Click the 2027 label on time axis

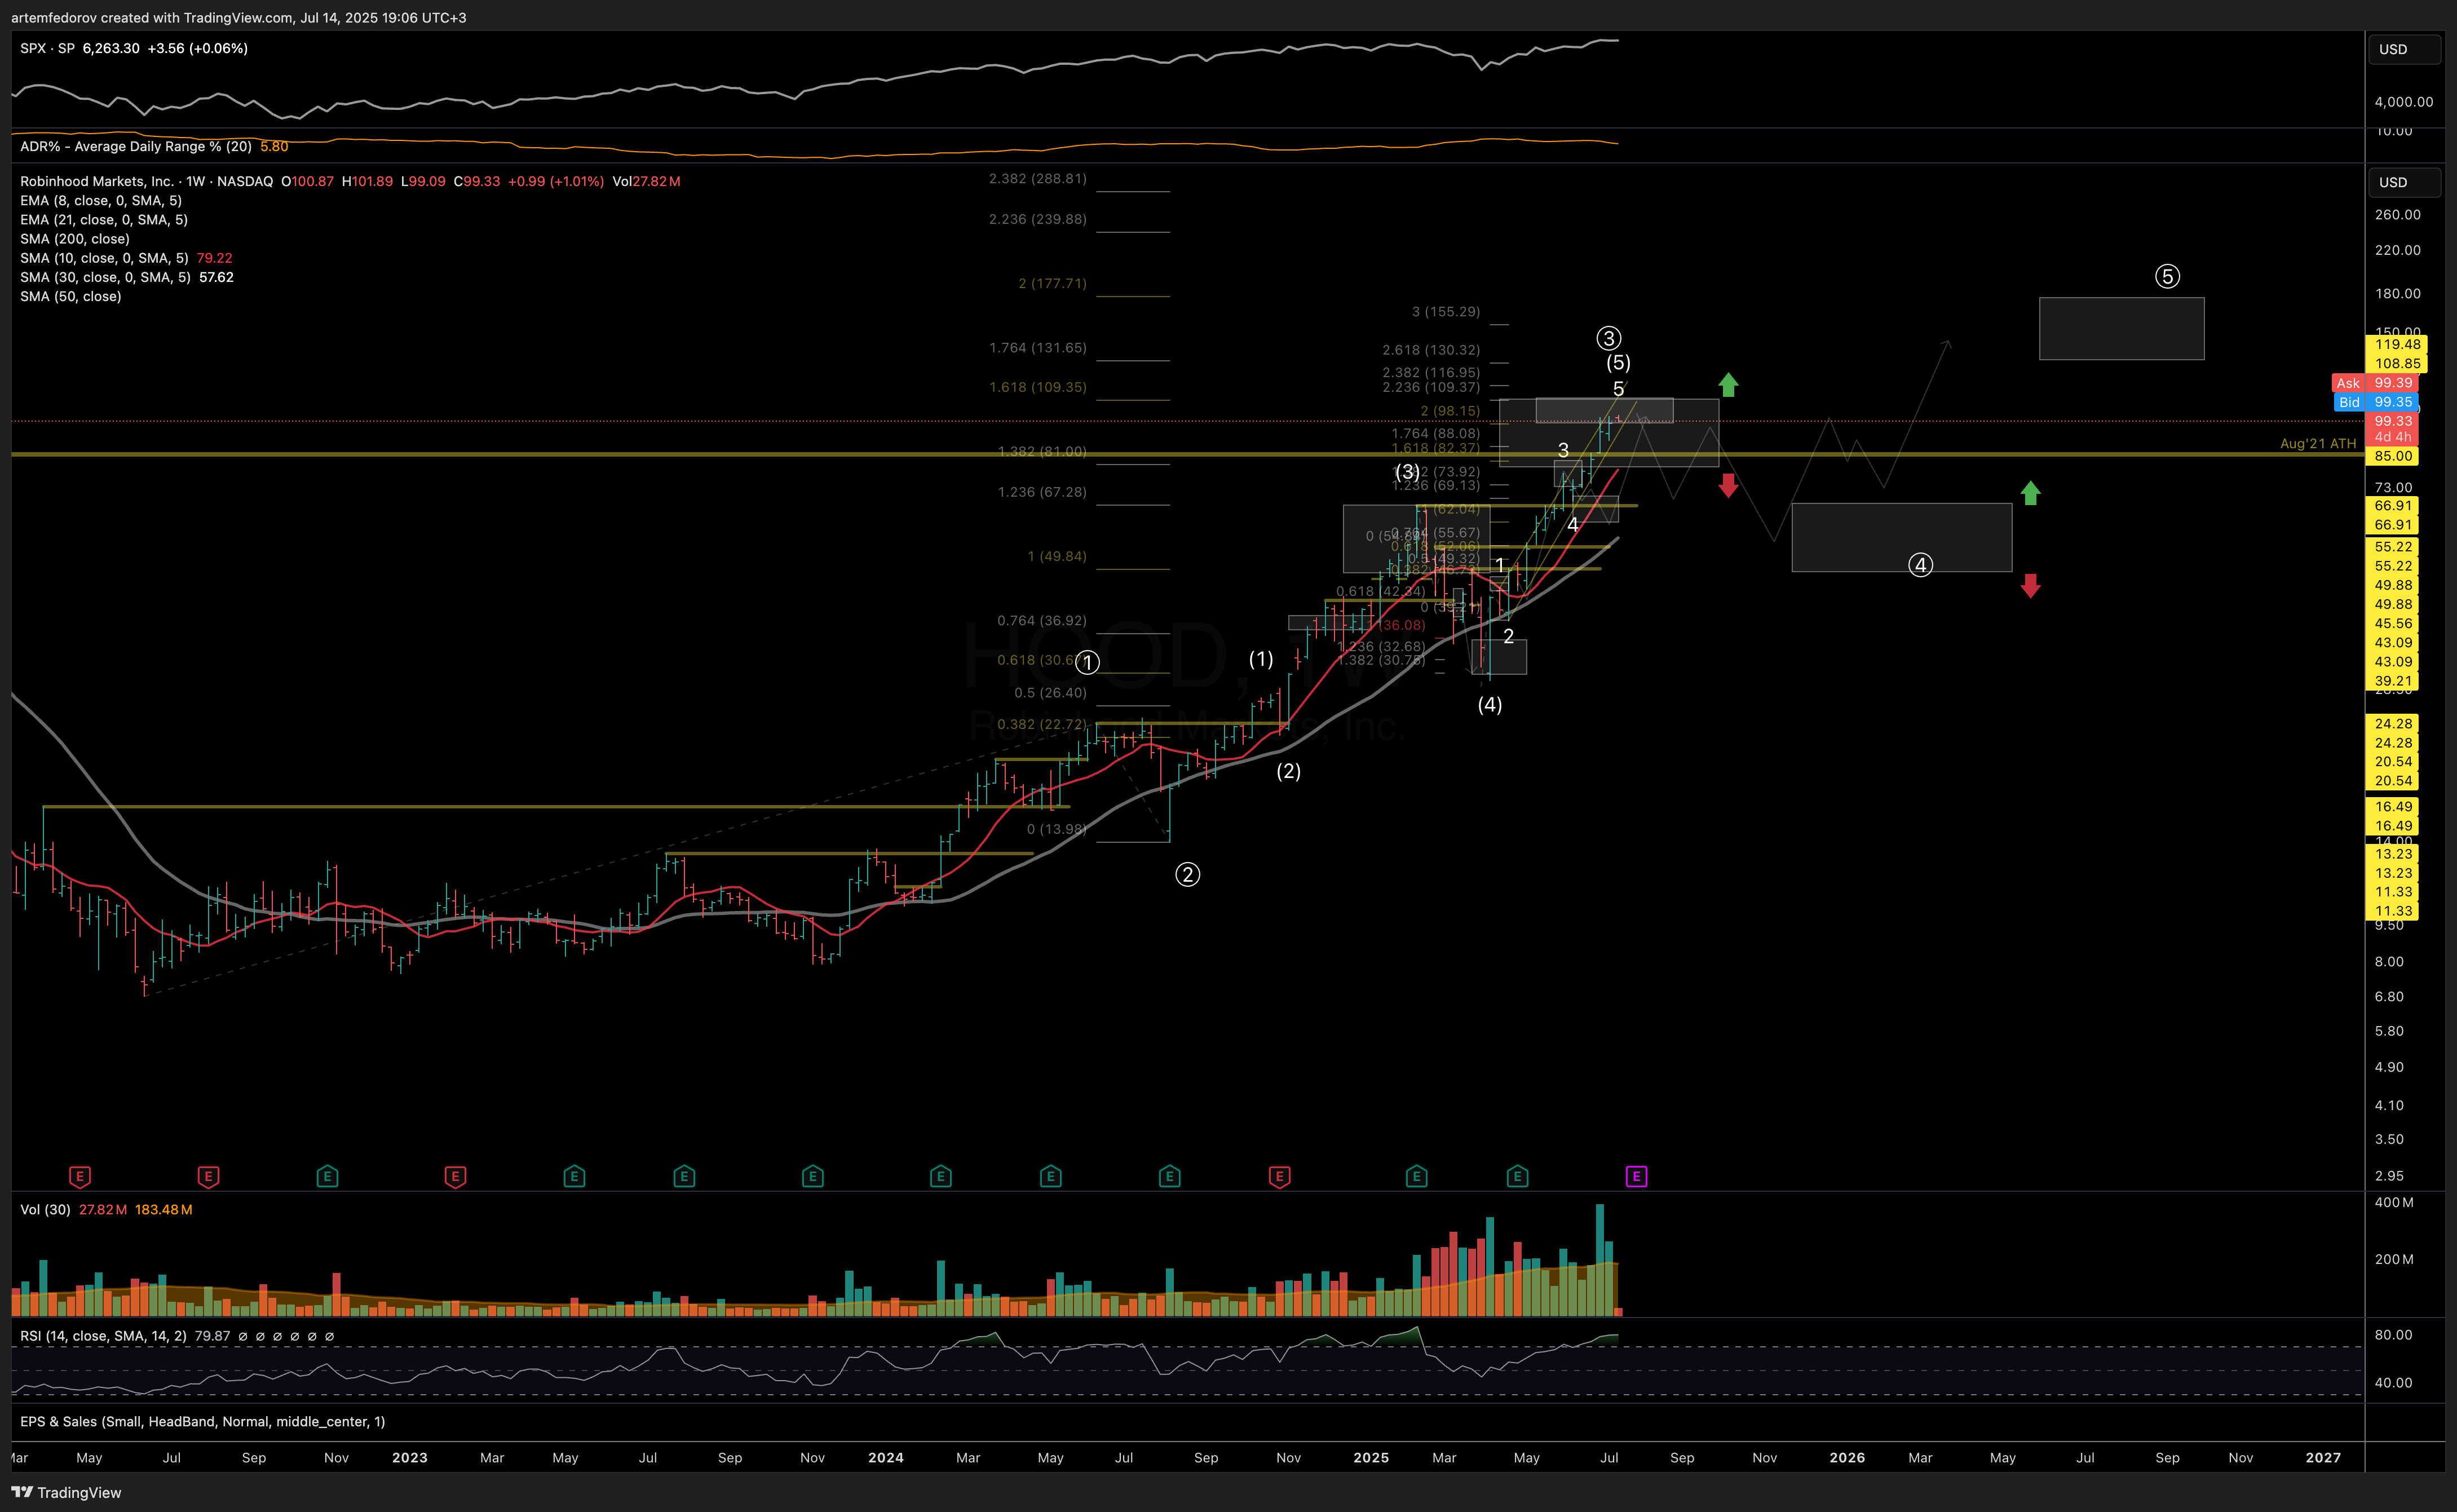[2323, 1458]
